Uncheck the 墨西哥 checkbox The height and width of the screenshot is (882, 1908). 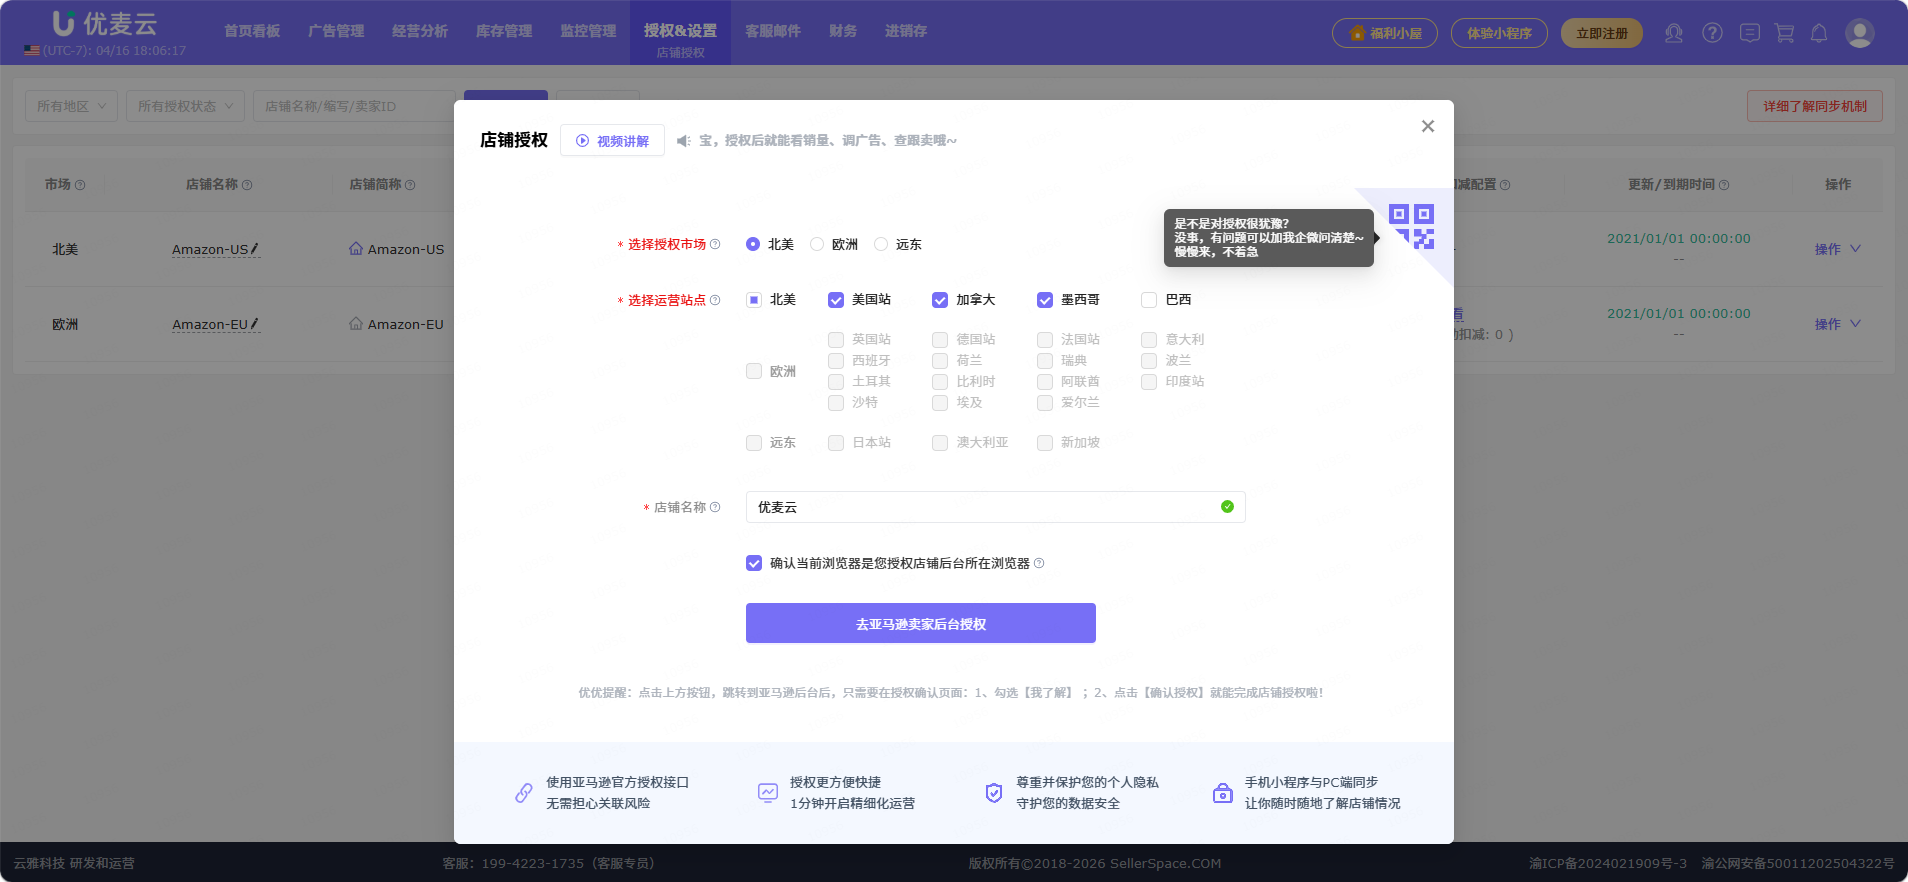(1045, 300)
